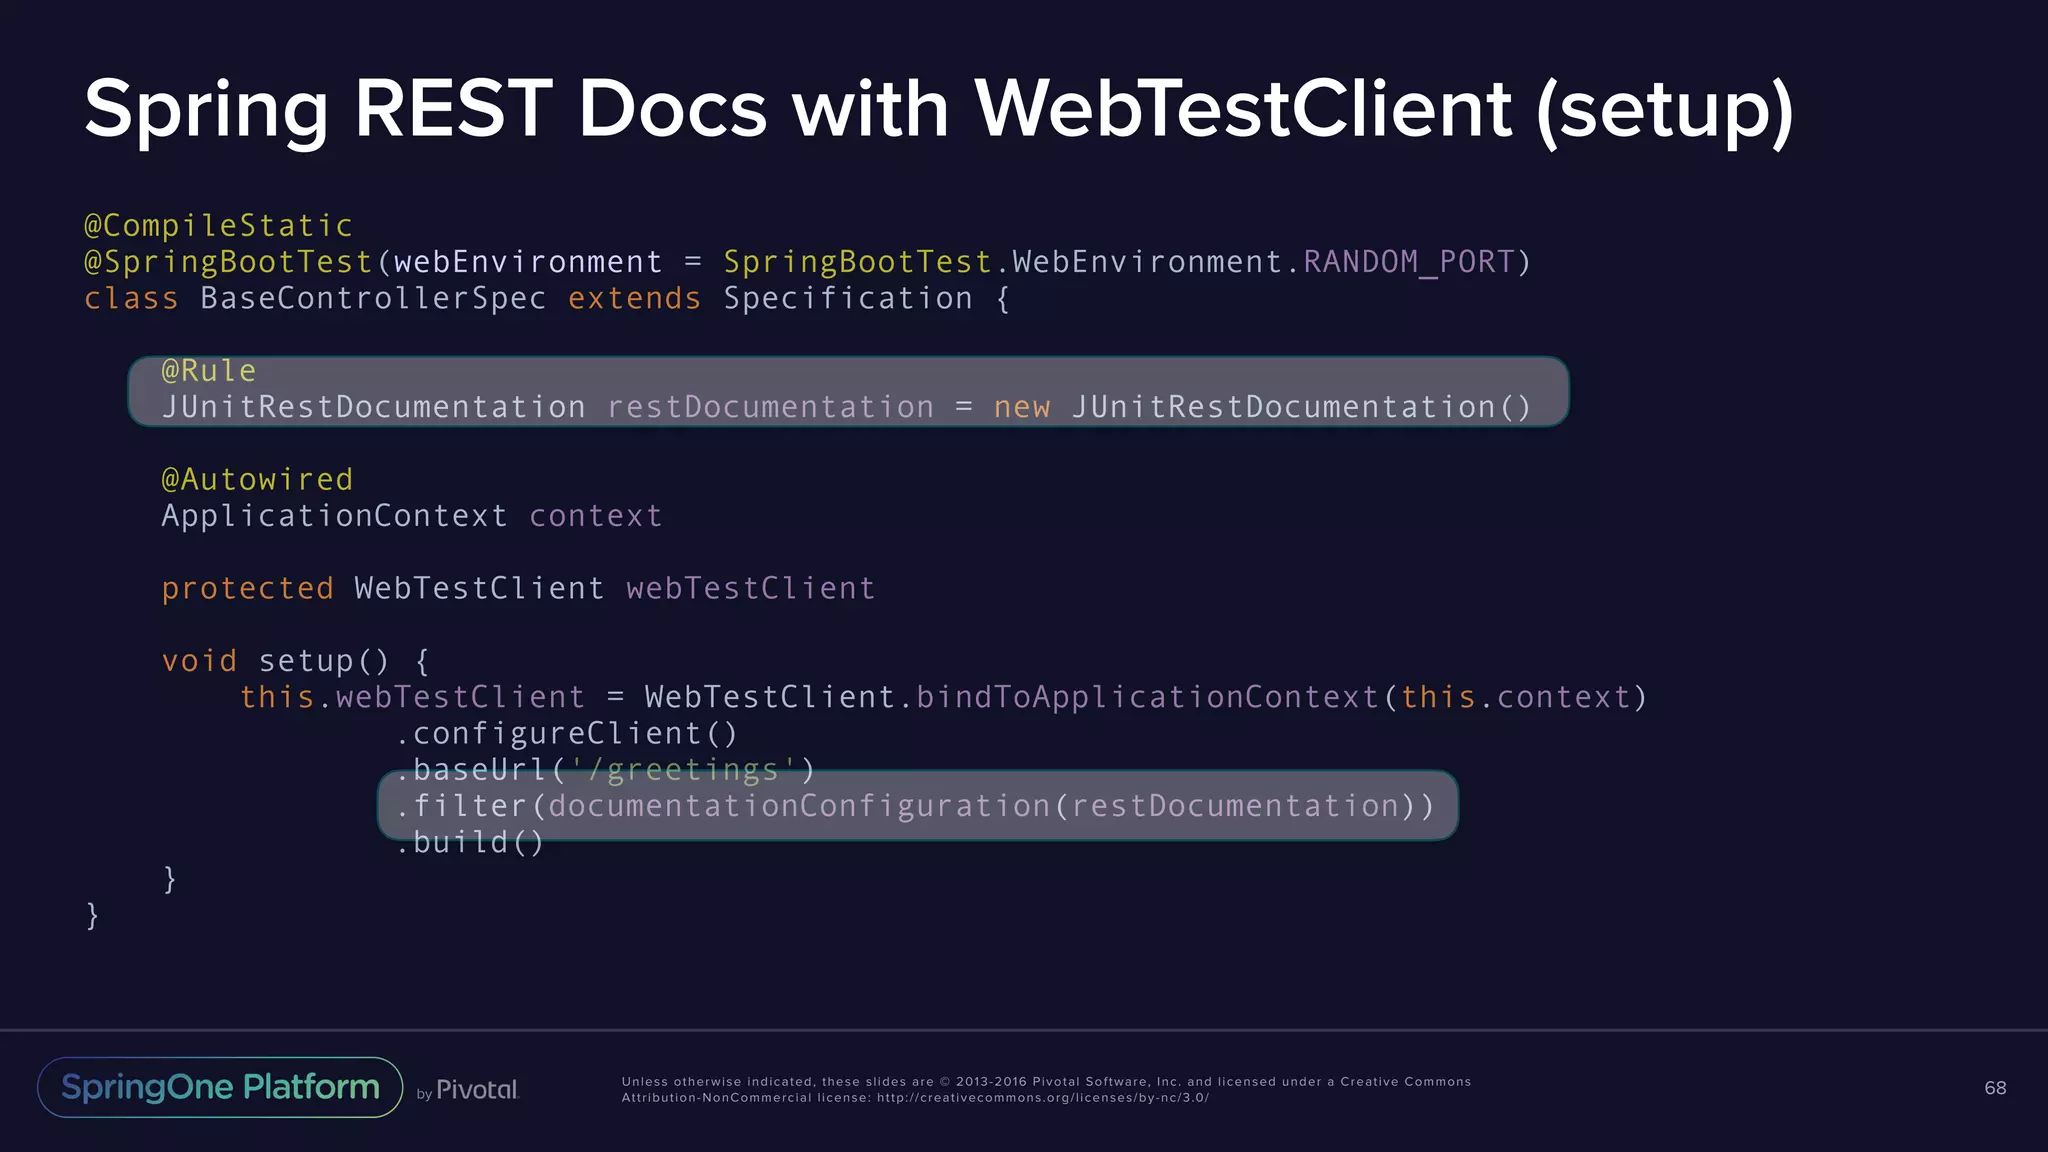
Task: Click the slide title heading
Action: 938,108
